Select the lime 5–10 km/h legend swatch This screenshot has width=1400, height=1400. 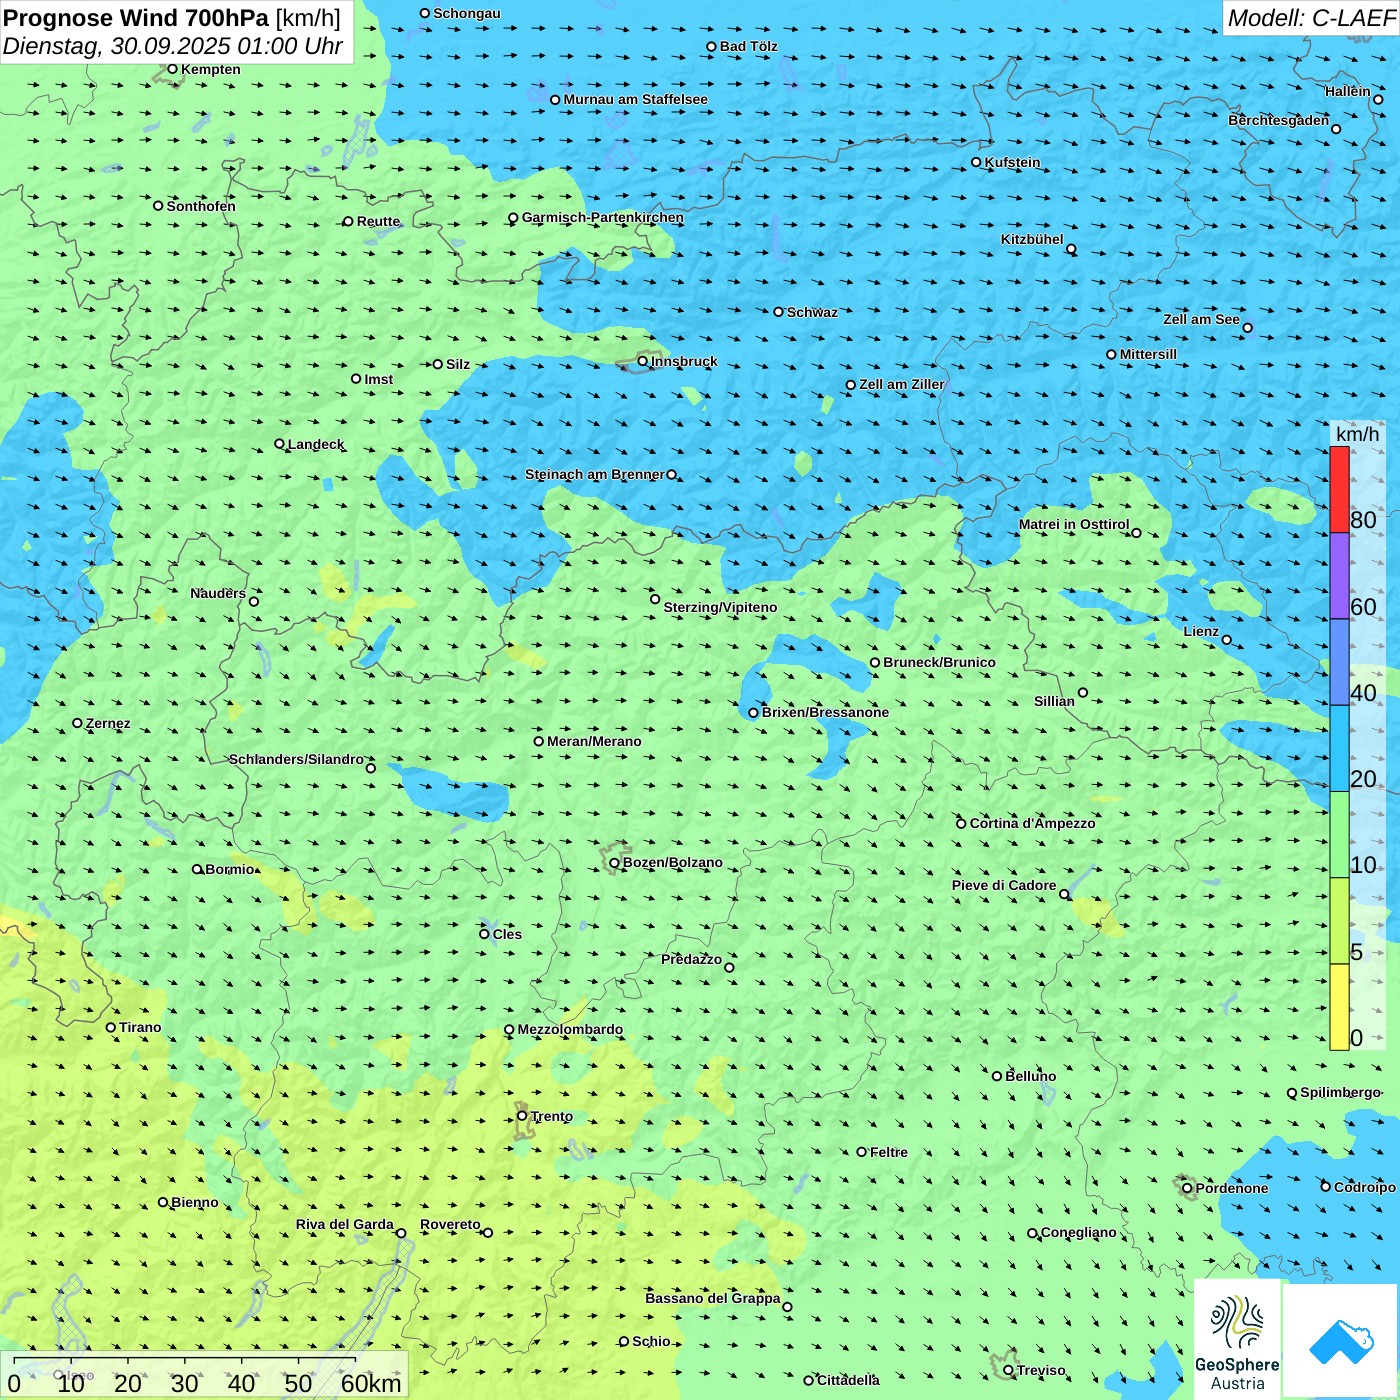click(x=1339, y=921)
